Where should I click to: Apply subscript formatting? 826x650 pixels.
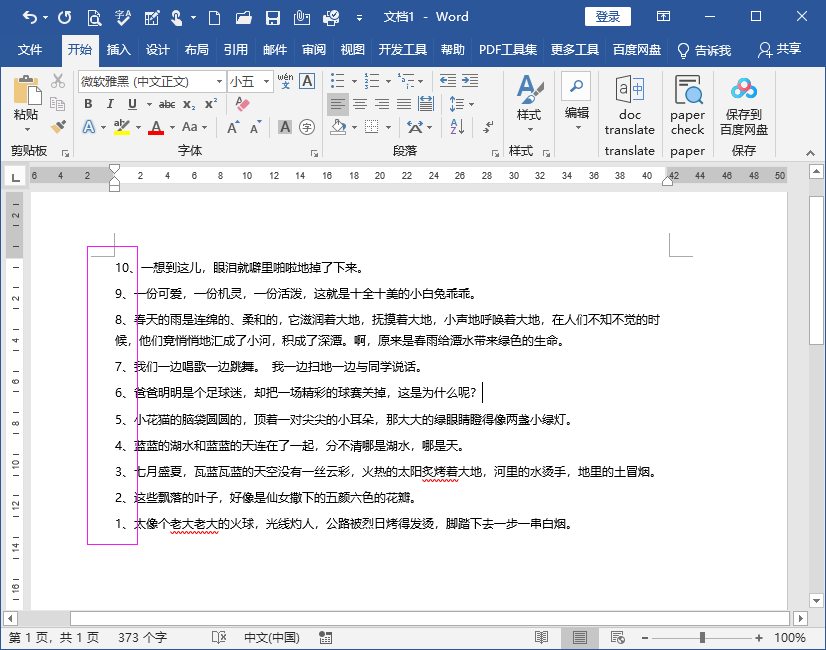[x=187, y=104]
